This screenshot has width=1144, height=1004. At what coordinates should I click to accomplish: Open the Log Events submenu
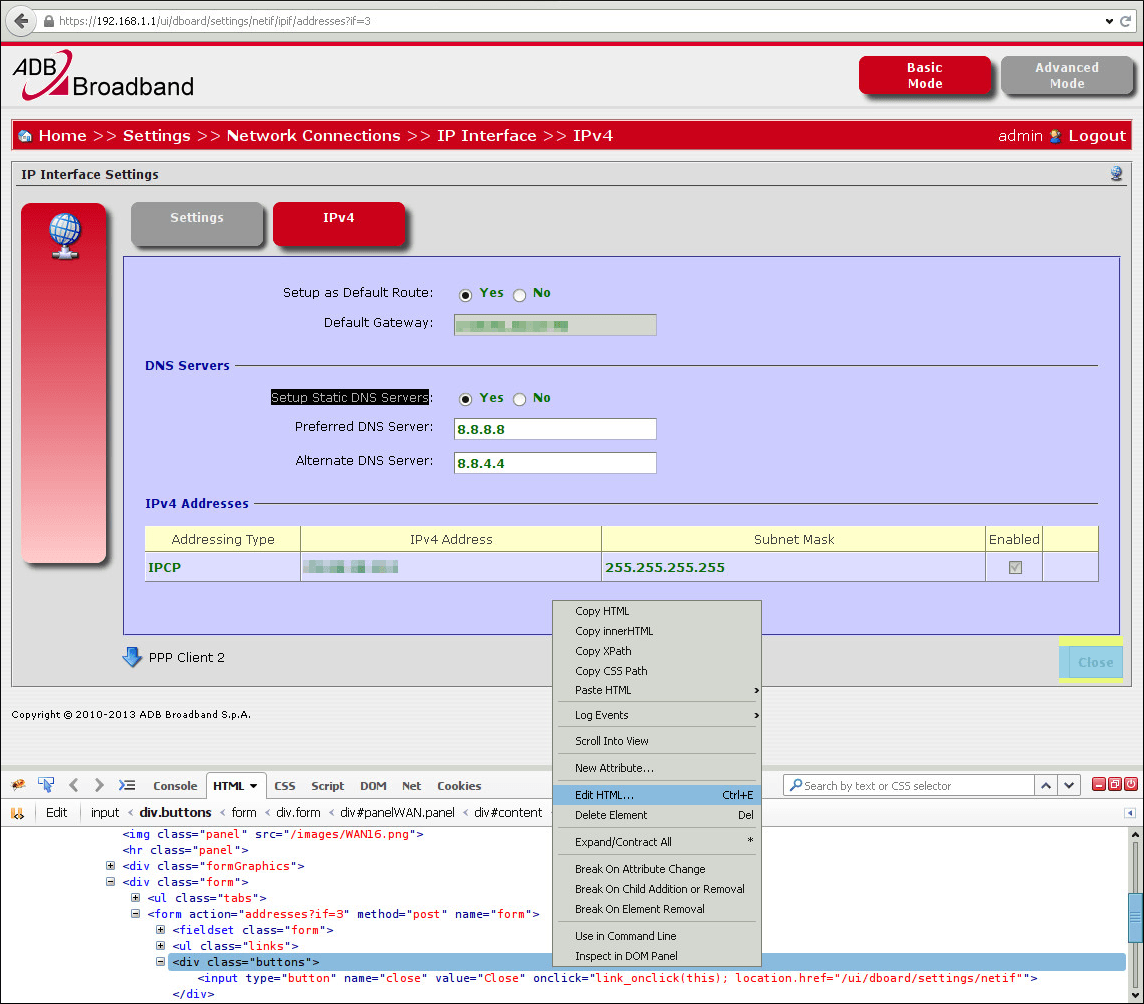click(x=657, y=715)
